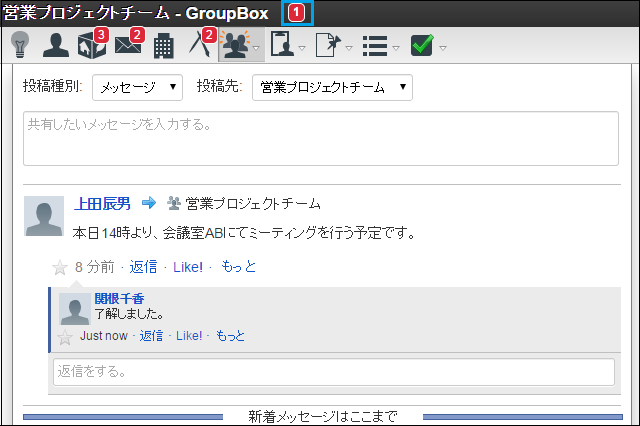Expand arrow next to clipboard person icon
This screenshot has height=426, width=640.
302,48
